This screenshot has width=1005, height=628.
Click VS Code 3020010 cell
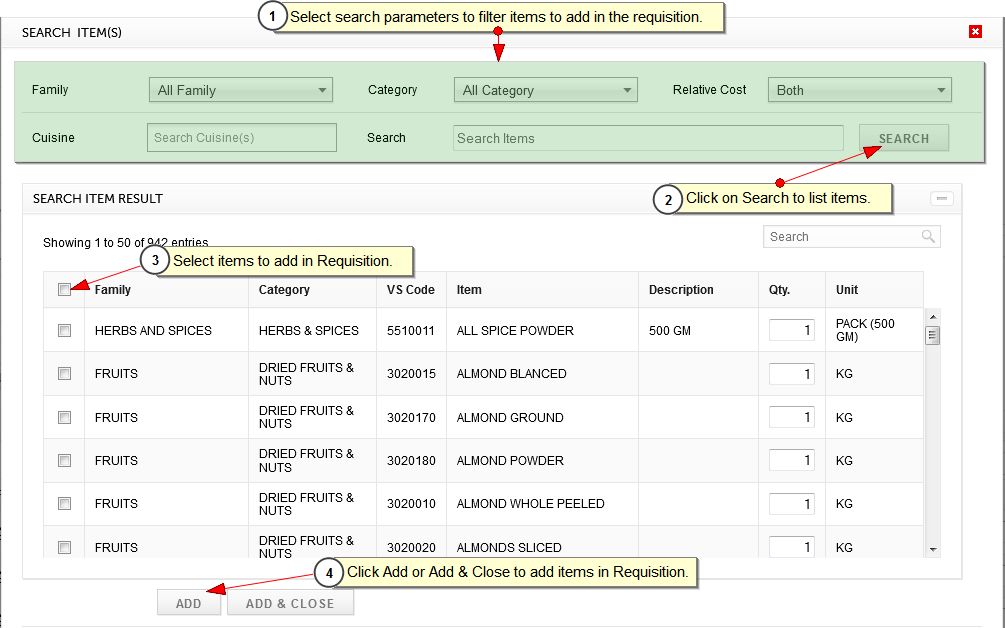[x=411, y=504]
